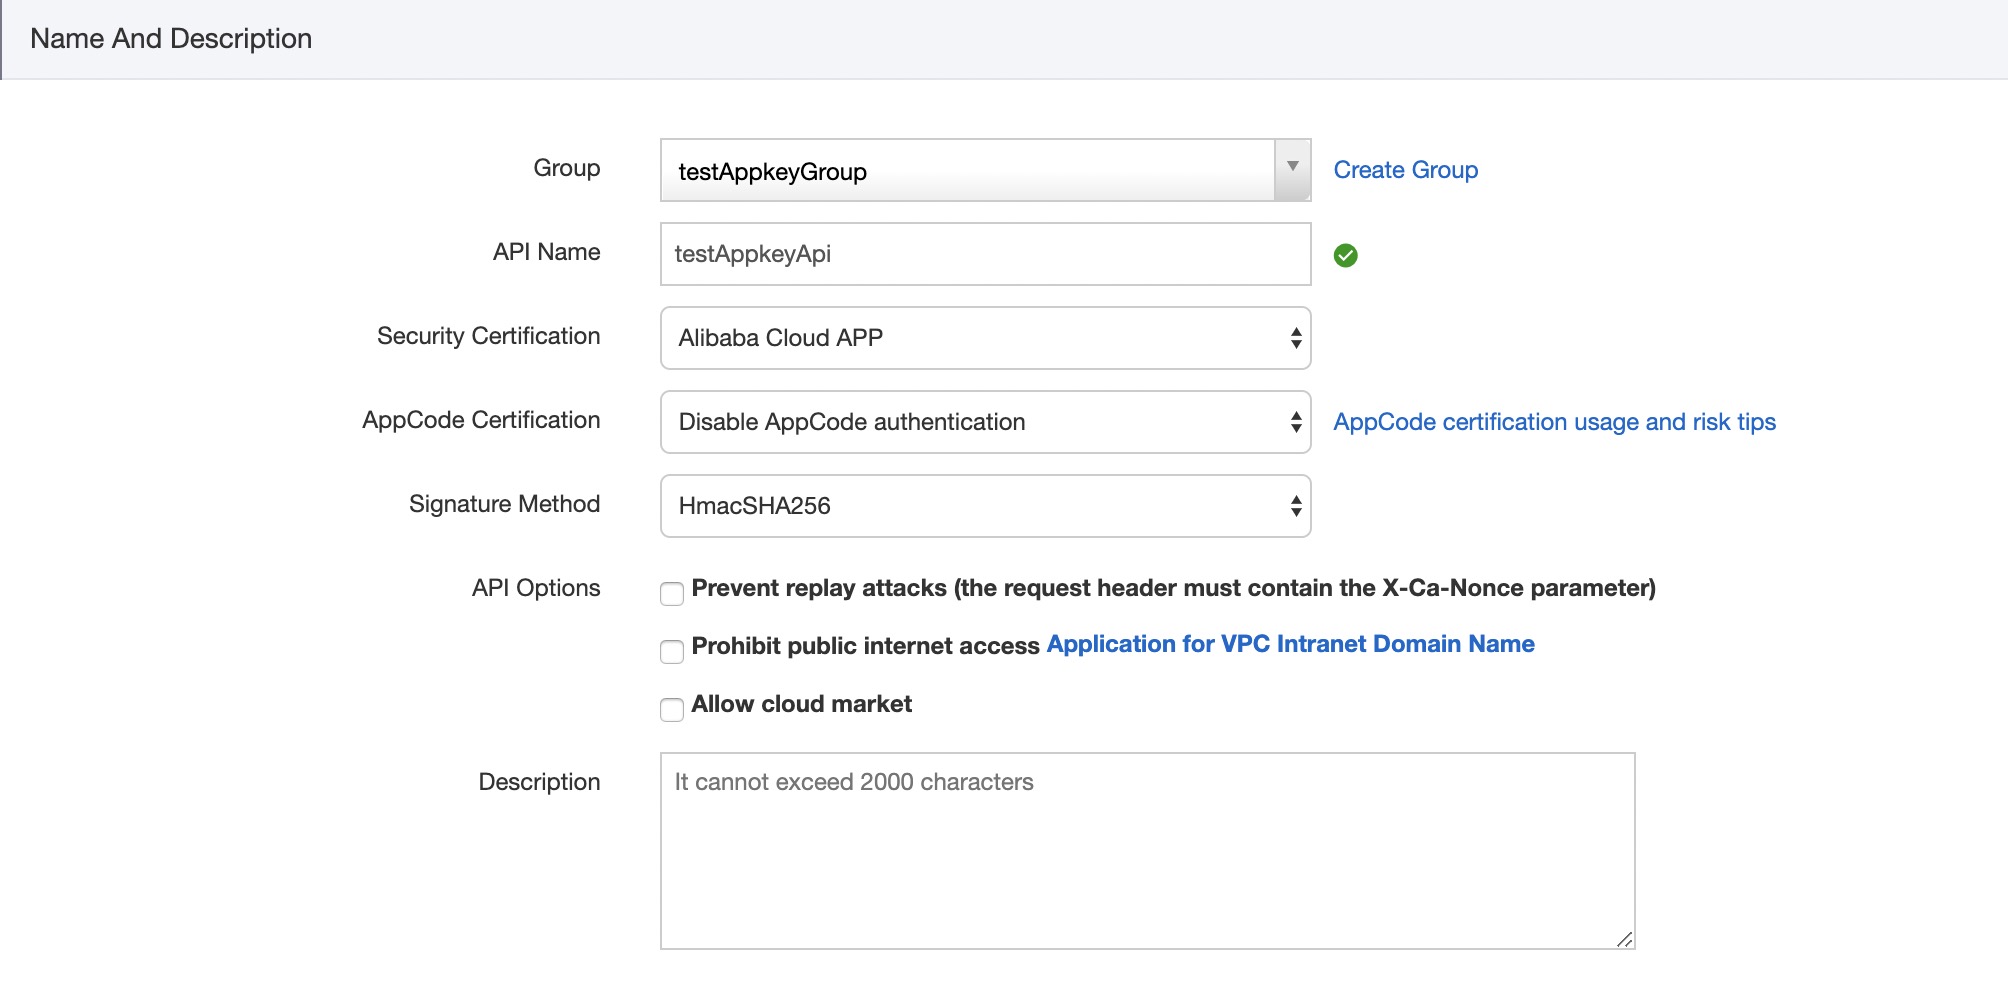Open Application for VPC Intranet Domain Name

click(x=1290, y=644)
